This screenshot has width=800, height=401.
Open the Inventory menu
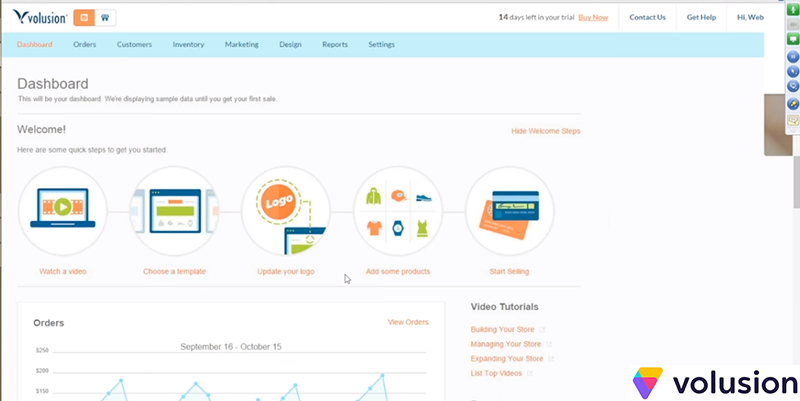tap(188, 45)
